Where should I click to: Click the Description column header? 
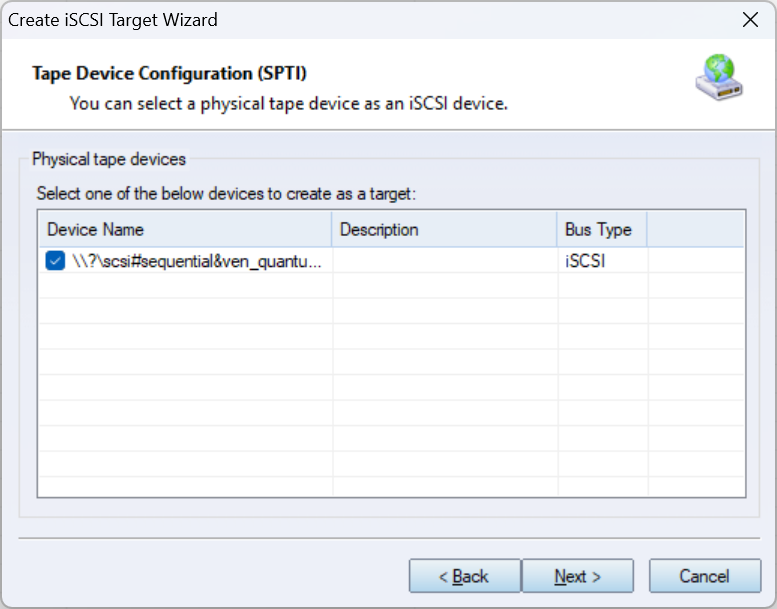444,229
